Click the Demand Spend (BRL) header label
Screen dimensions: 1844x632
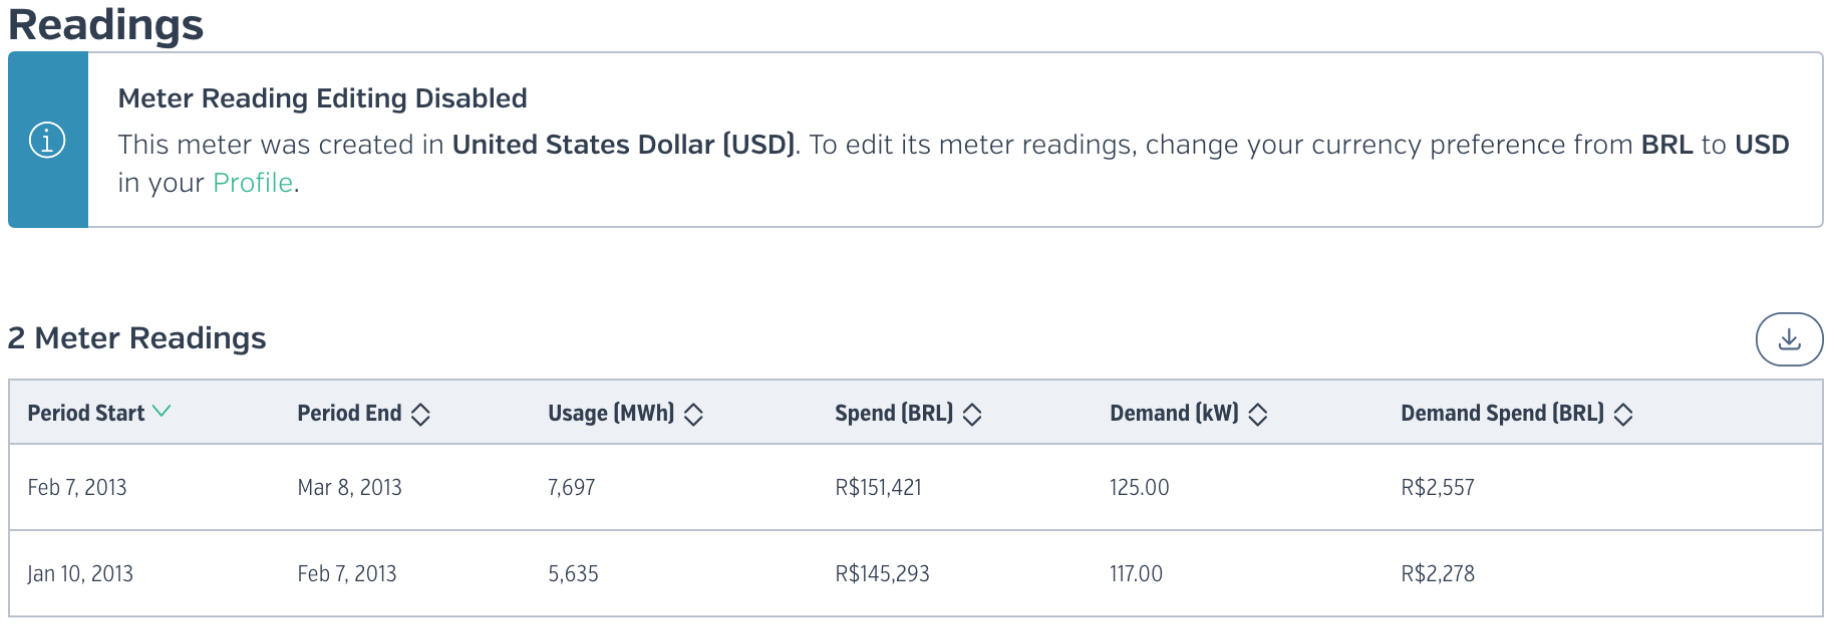(x=1502, y=413)
